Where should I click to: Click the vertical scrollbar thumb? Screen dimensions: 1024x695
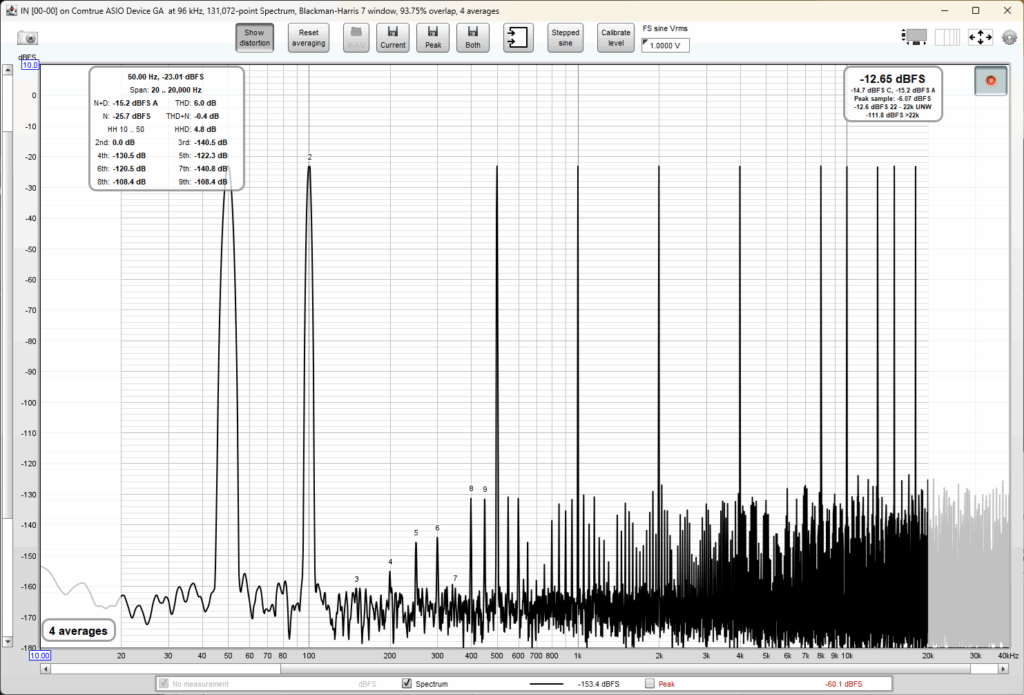(x=7, y=325)
